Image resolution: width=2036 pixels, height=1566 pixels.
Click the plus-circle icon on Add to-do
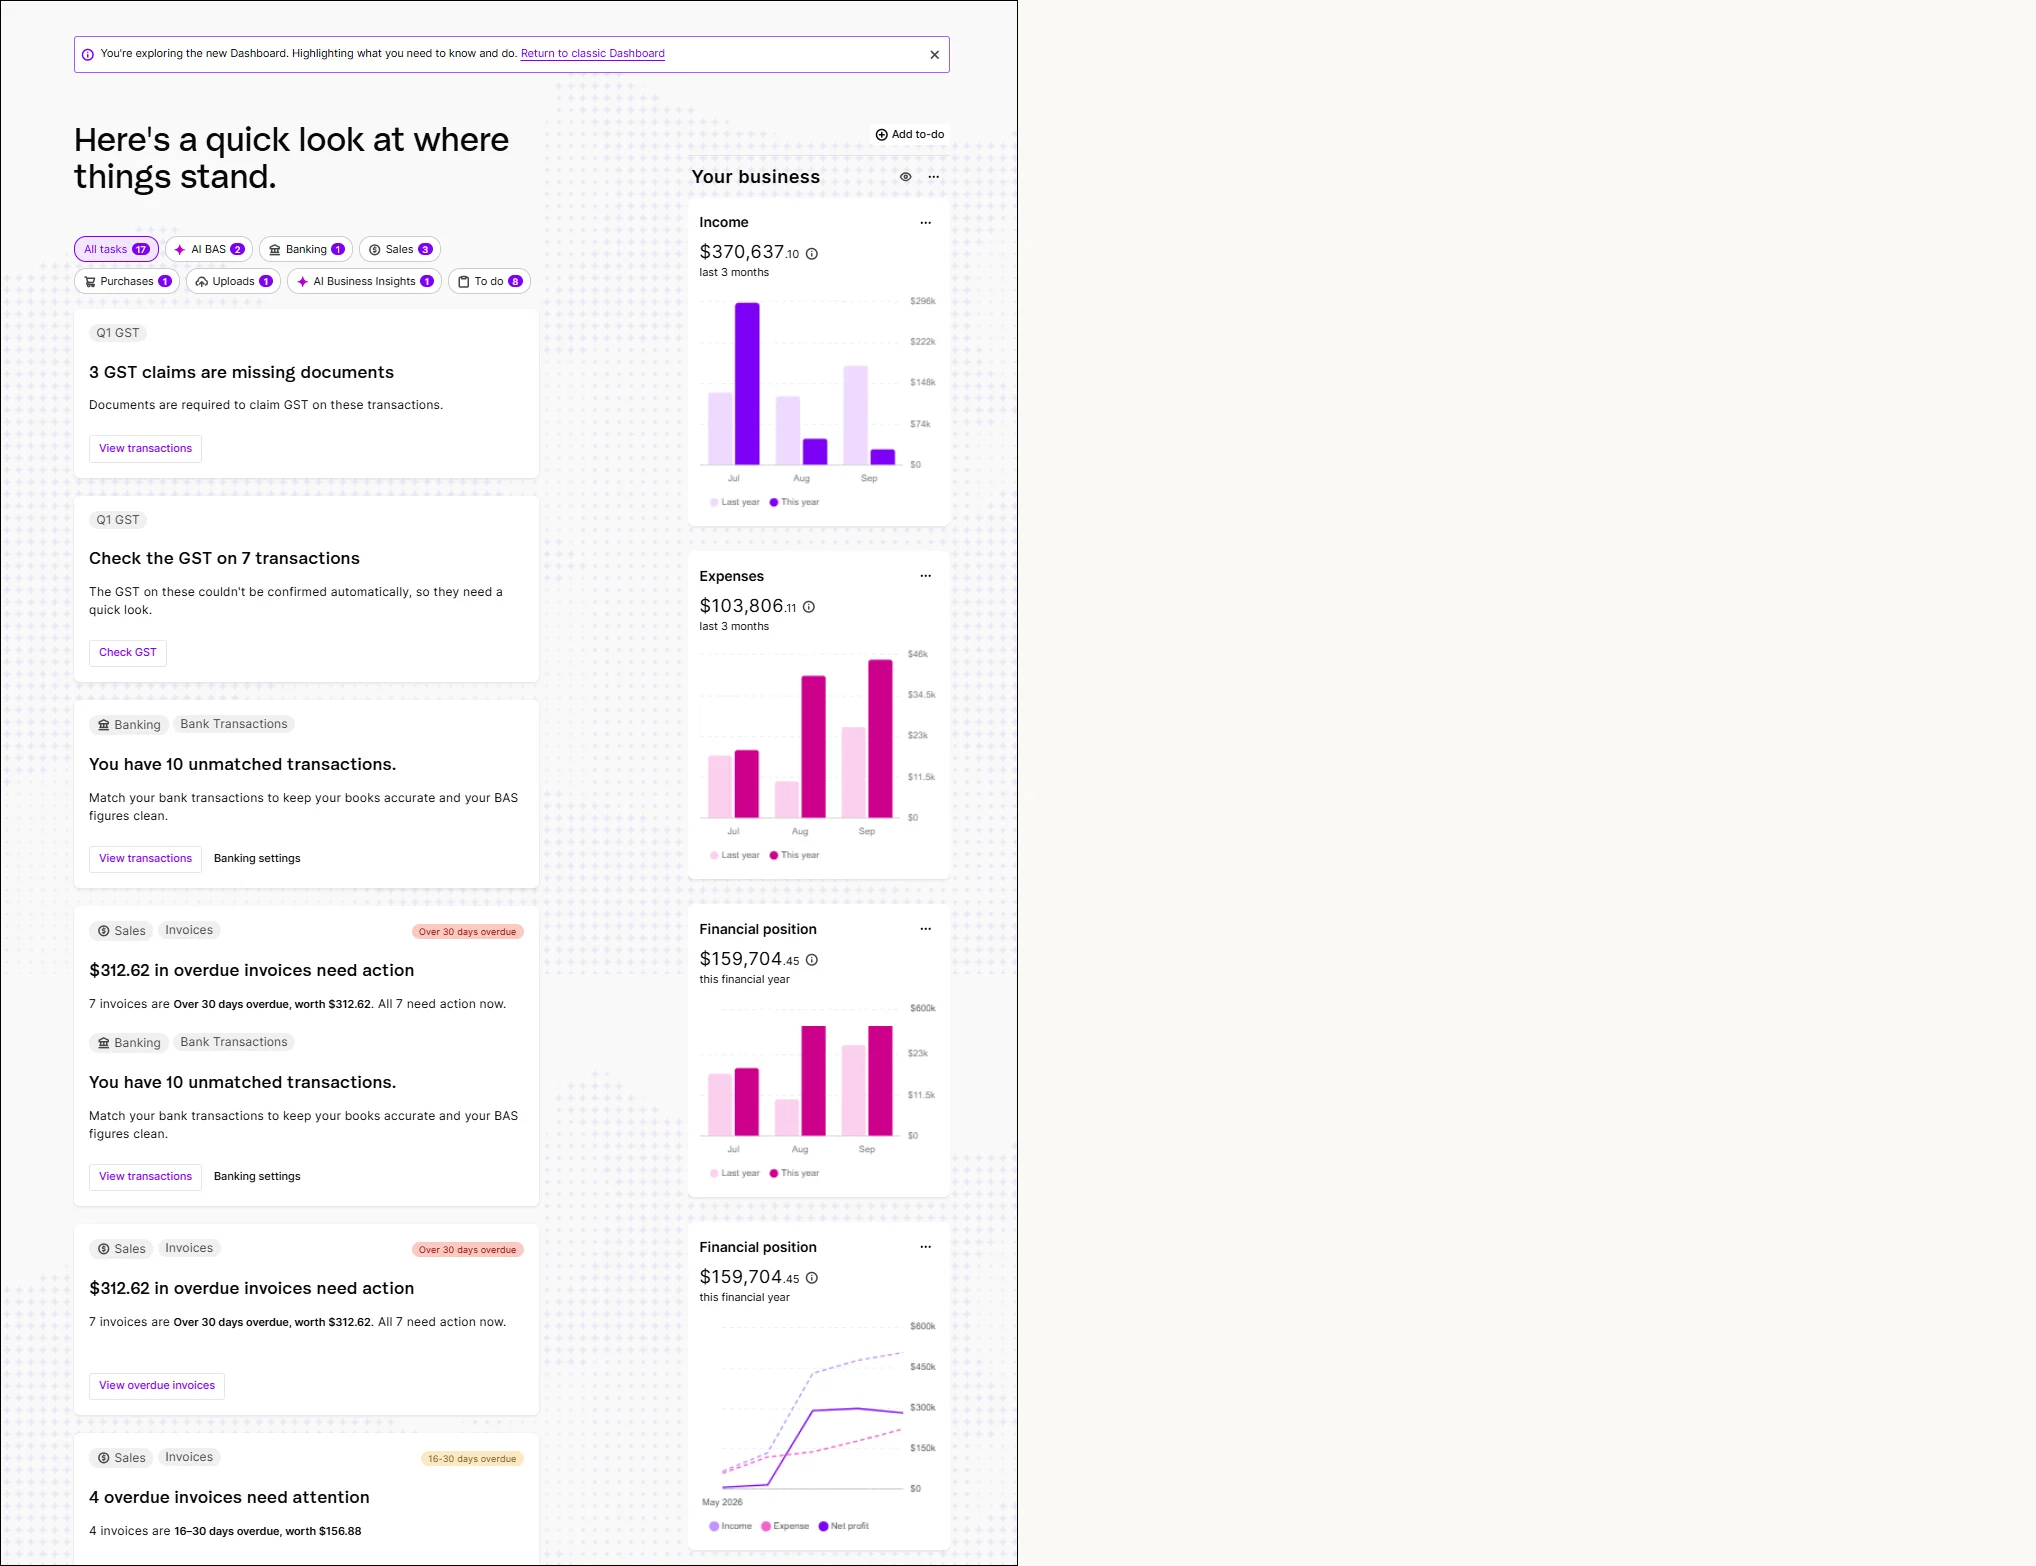click(882, 135)
